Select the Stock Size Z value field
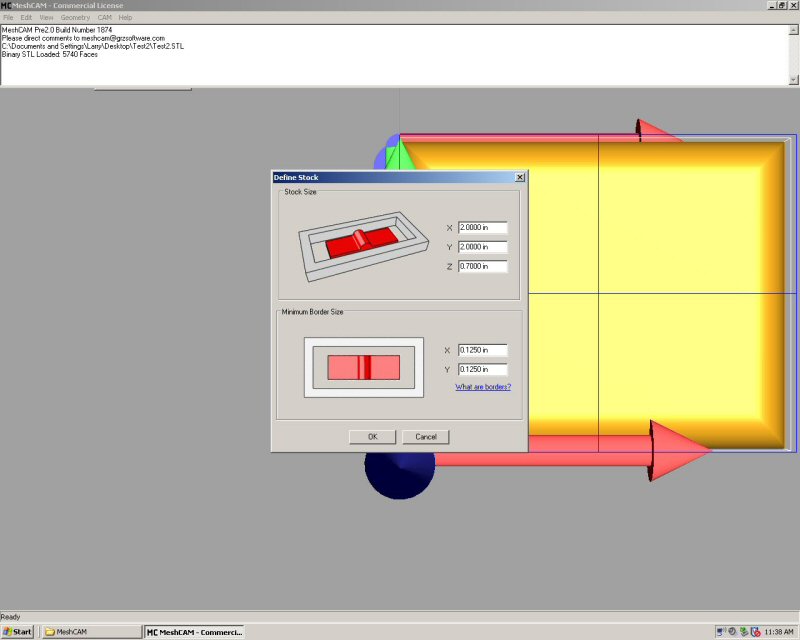 click(482, 267)
